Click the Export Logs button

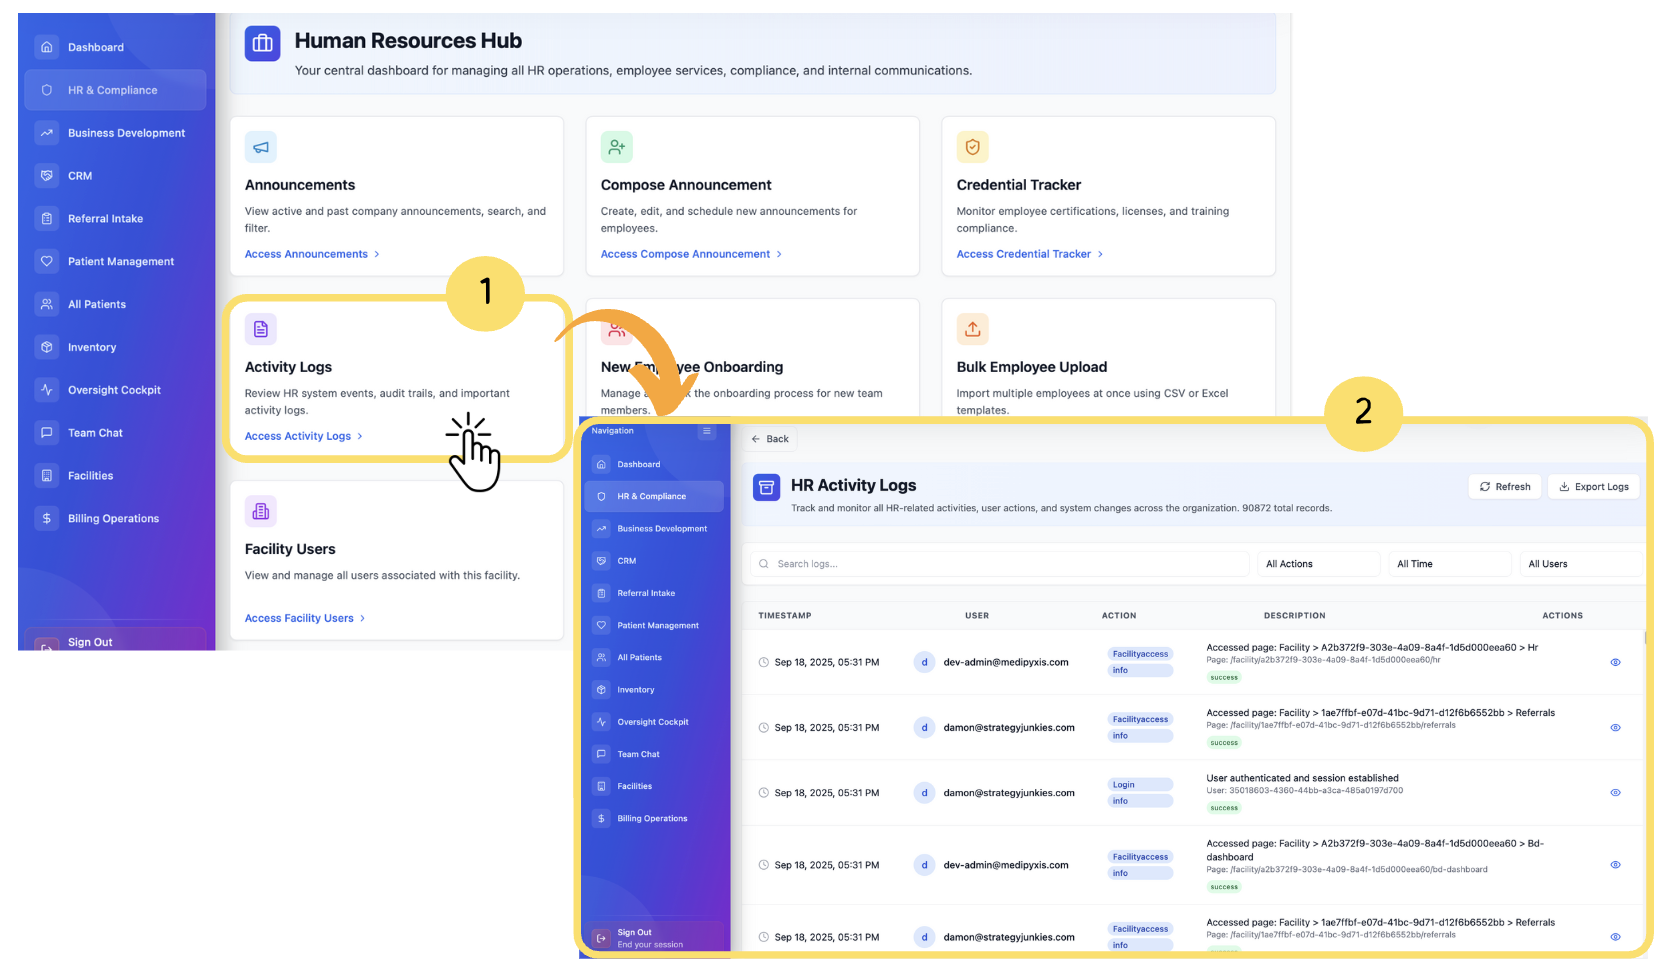[x=1594, y=487]
